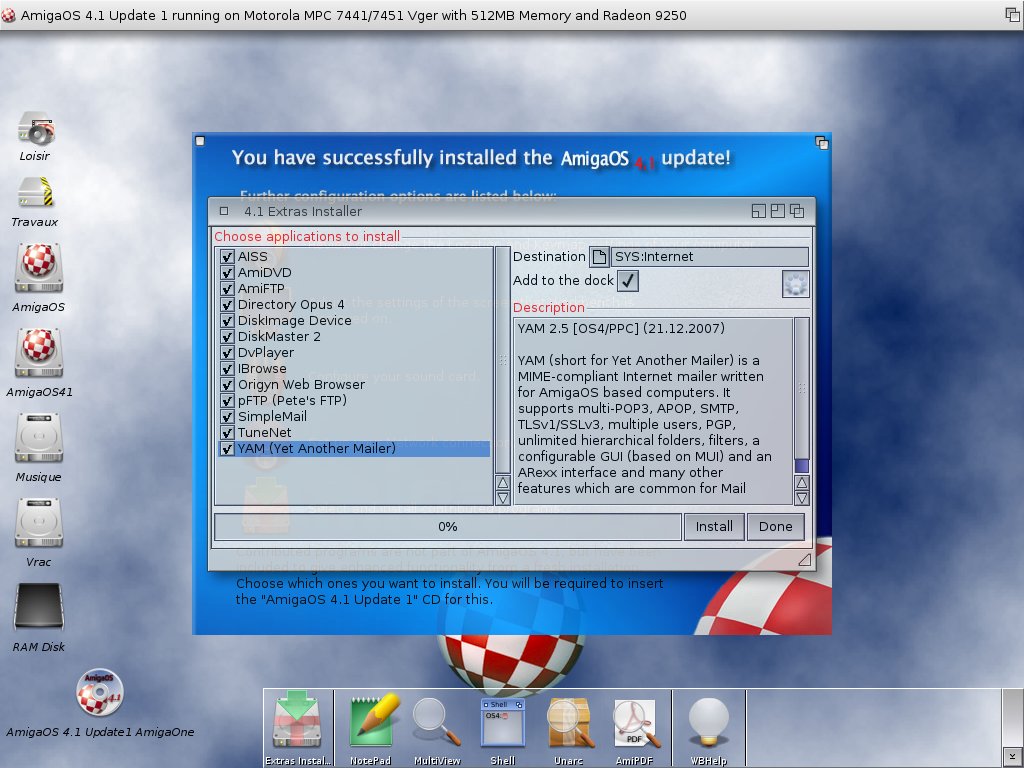The image size is (1024, 768).
Task: Open the Shell dock icon
Action: (x=502, y=724)
